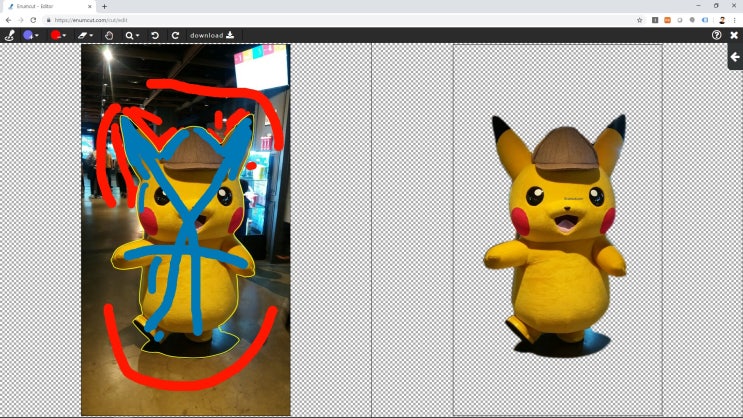This screenshot has height=418, width=743.
Task: Reload the current page
Action: pos(33,20)
